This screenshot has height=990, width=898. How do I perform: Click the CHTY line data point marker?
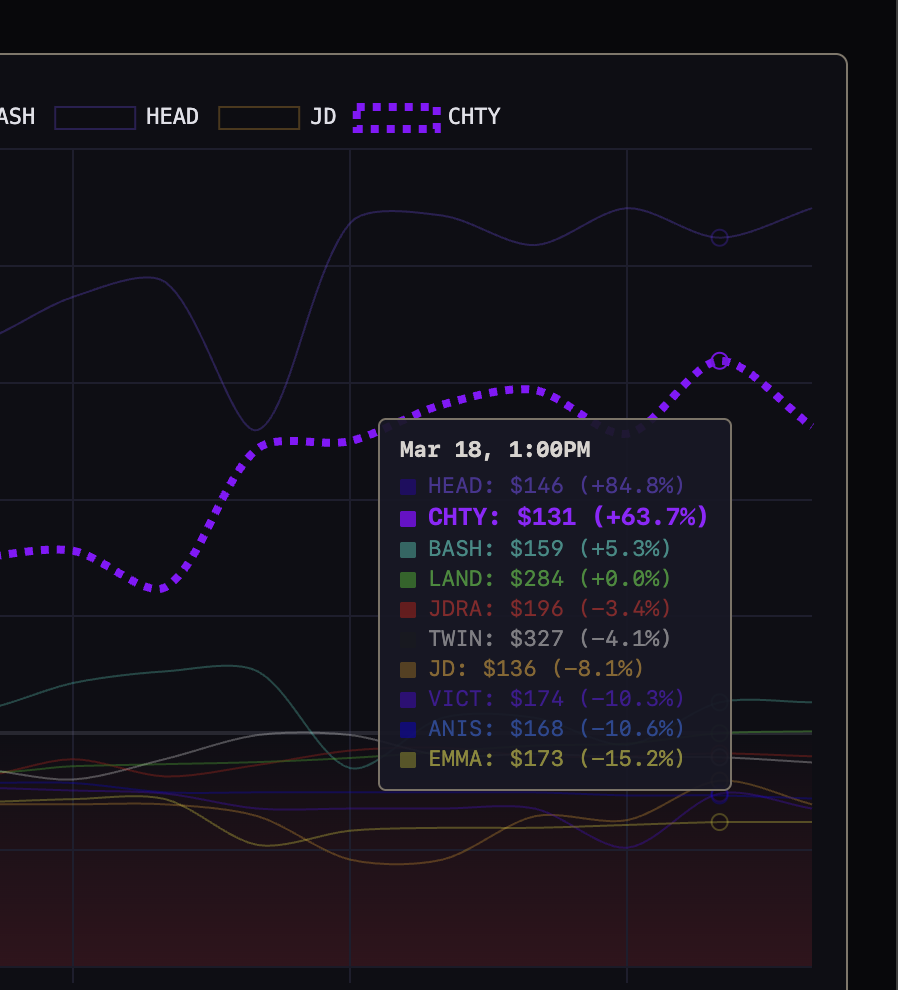click(x=720, y=361)
